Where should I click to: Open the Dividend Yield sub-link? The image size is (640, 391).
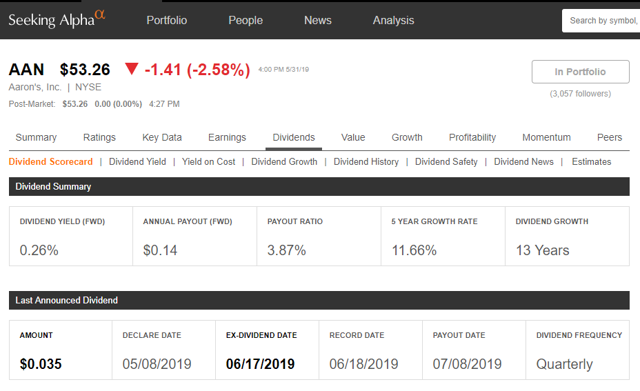click(x=137, y=162)
